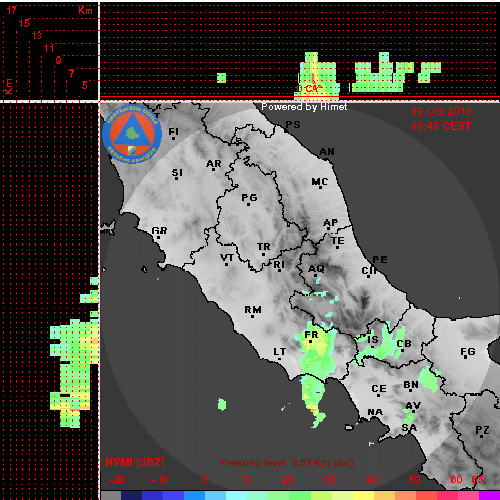Click the TE city label

click(338, 241)
